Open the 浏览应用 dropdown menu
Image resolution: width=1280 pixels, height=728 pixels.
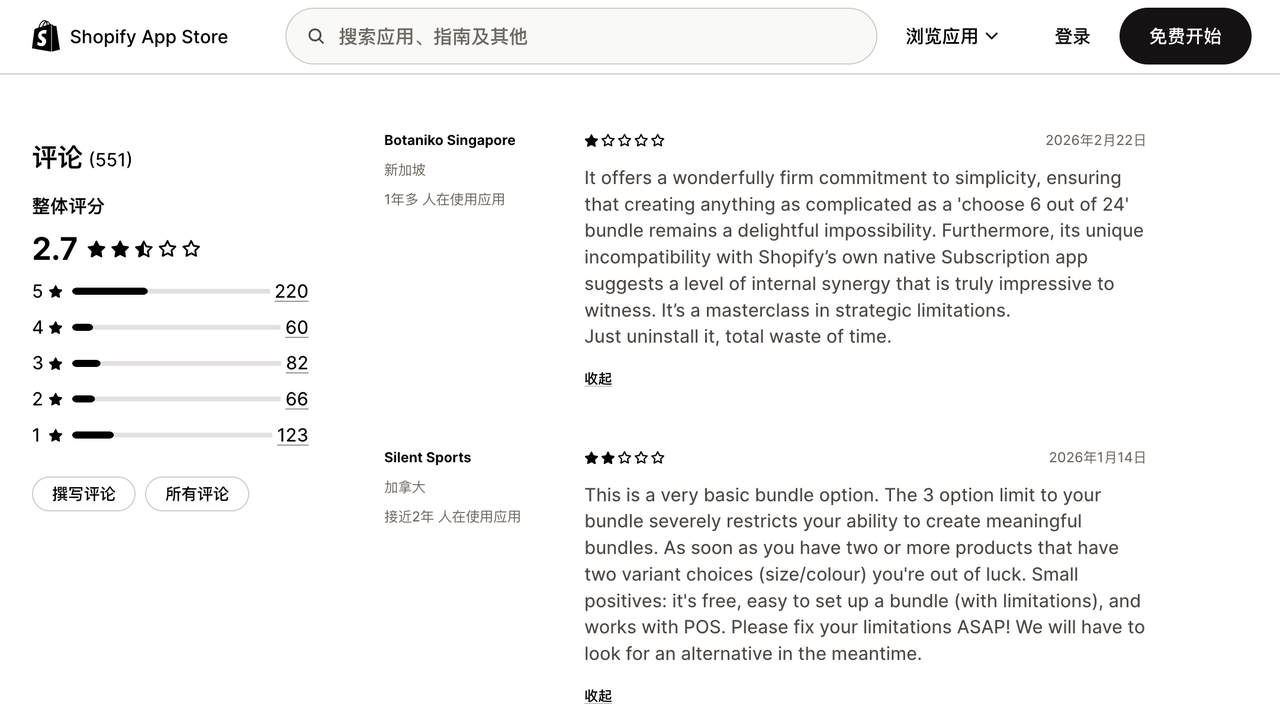tap(951, 37)
